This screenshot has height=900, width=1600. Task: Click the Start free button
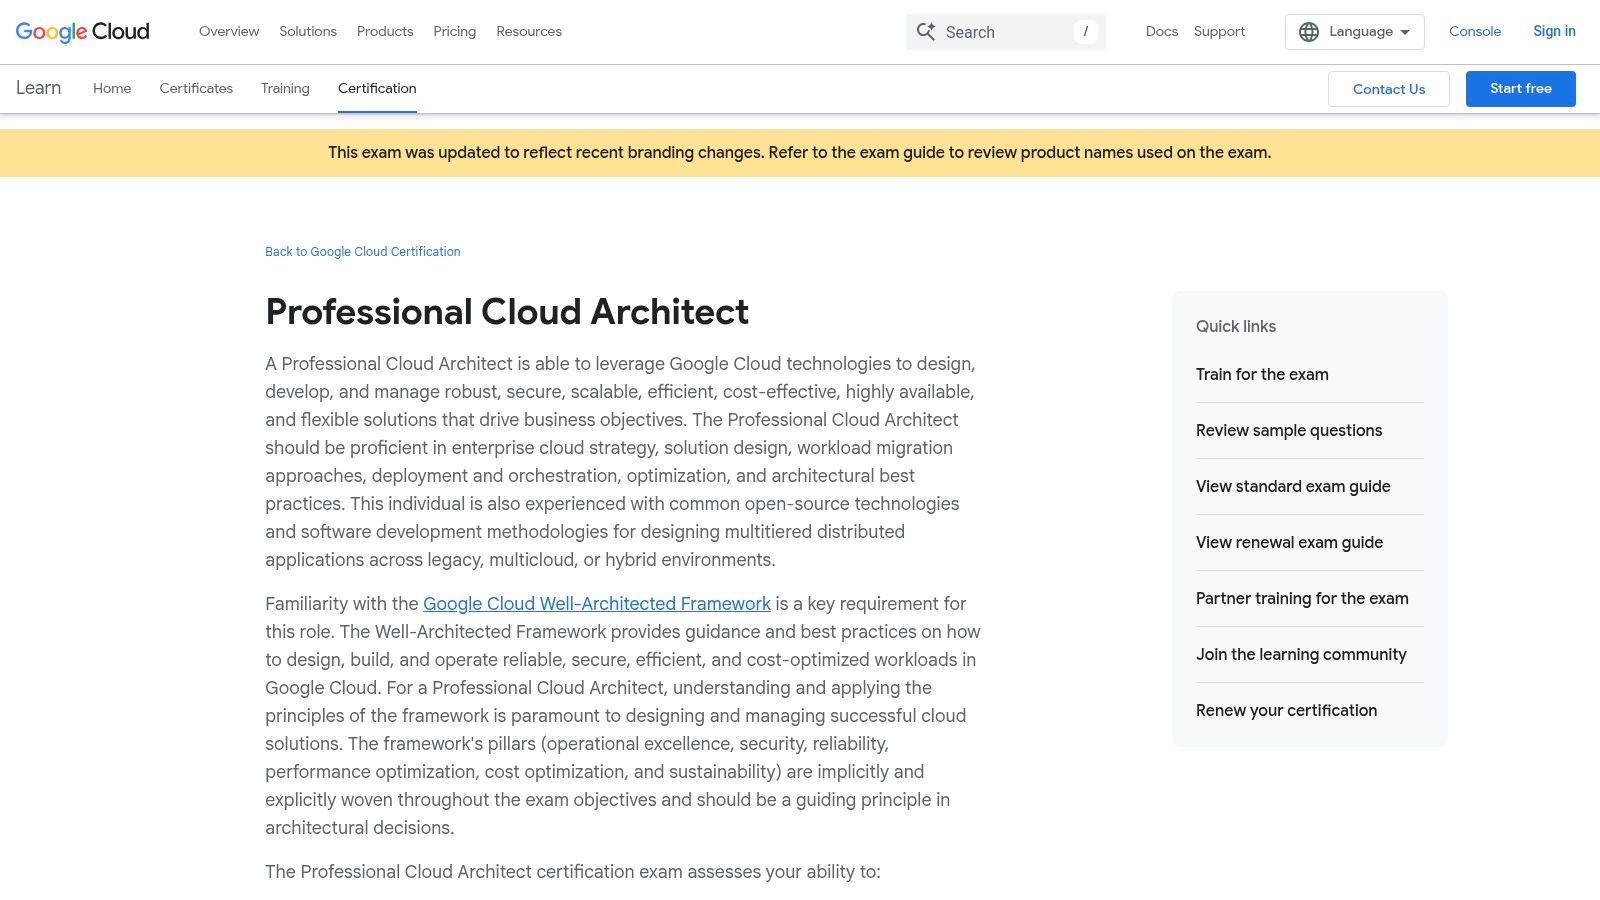coord(1521,89)
